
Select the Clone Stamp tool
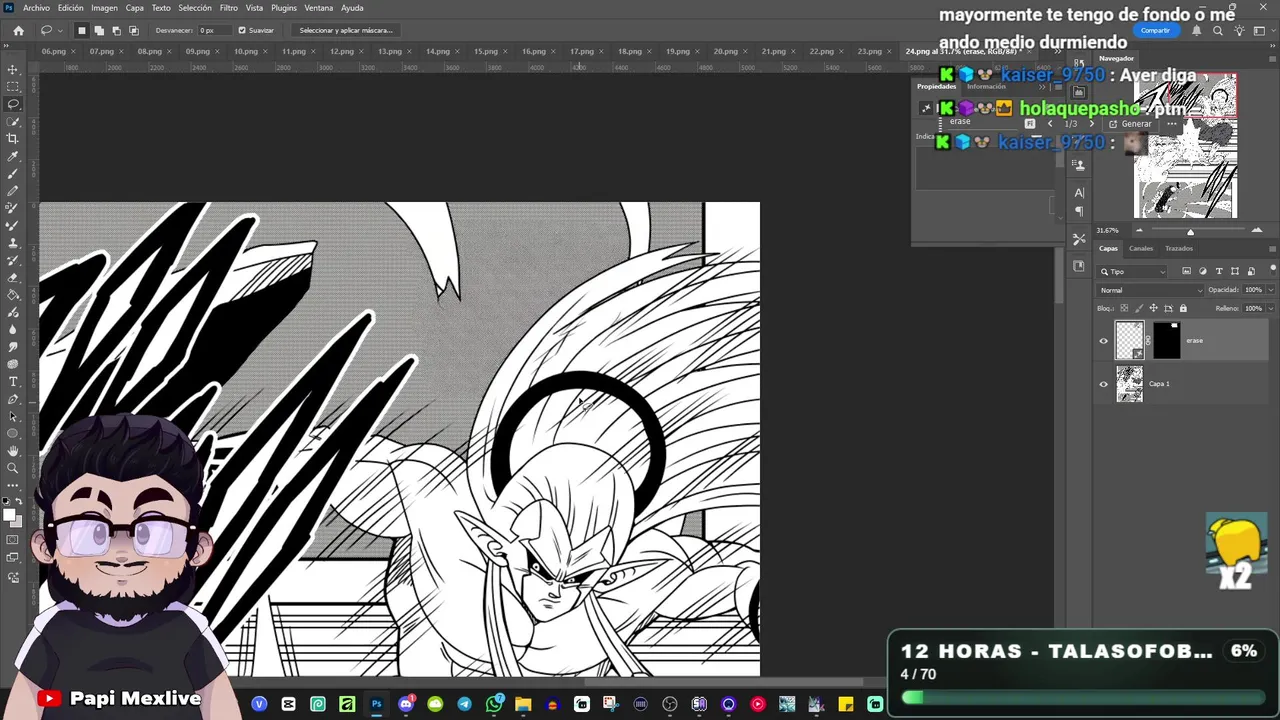(x=13, y=243)
